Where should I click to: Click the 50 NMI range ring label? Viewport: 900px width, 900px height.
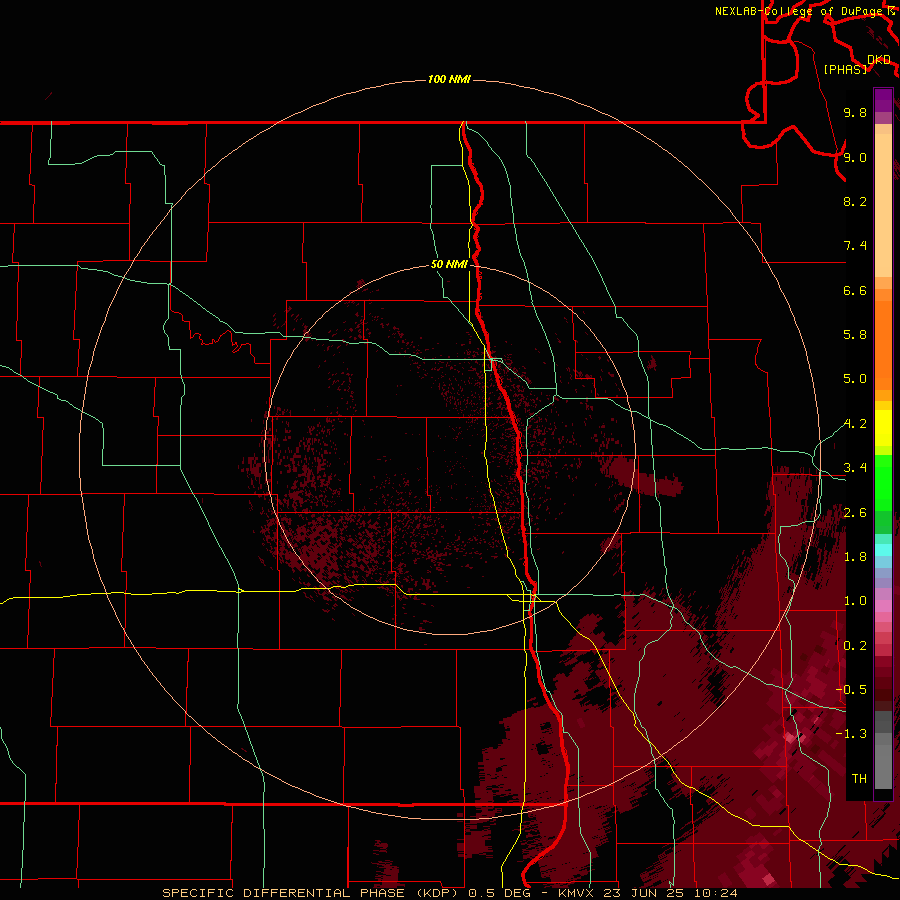click(449, 264)
